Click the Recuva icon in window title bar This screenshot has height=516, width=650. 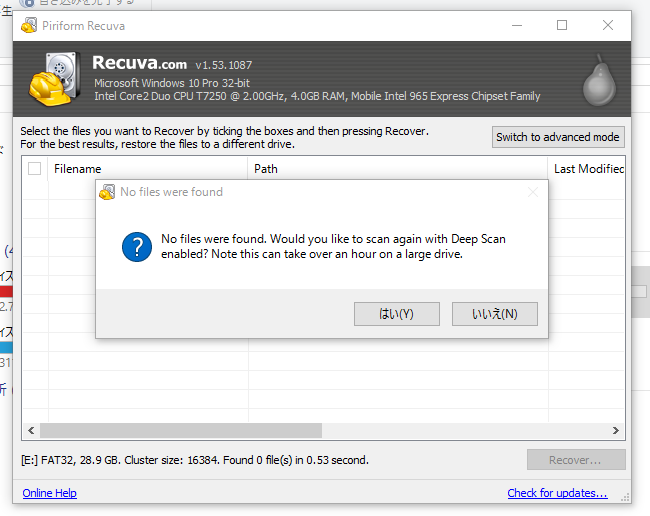click(29, 26)
